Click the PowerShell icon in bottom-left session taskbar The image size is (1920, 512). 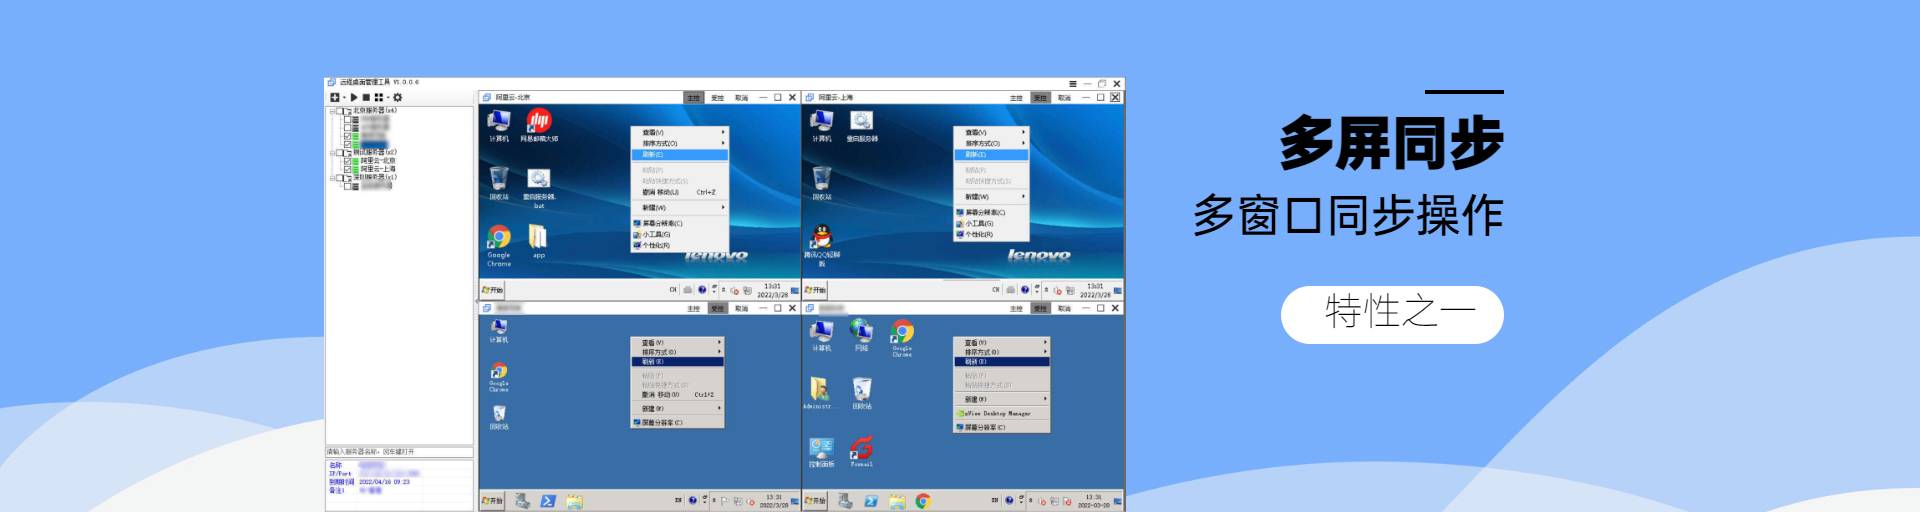548,501
